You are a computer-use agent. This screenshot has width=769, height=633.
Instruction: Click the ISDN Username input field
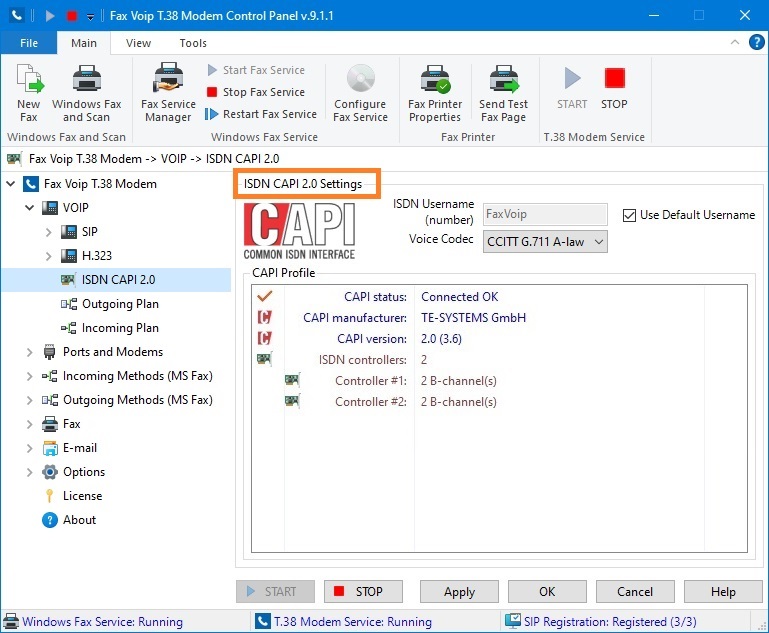point(545,214)
